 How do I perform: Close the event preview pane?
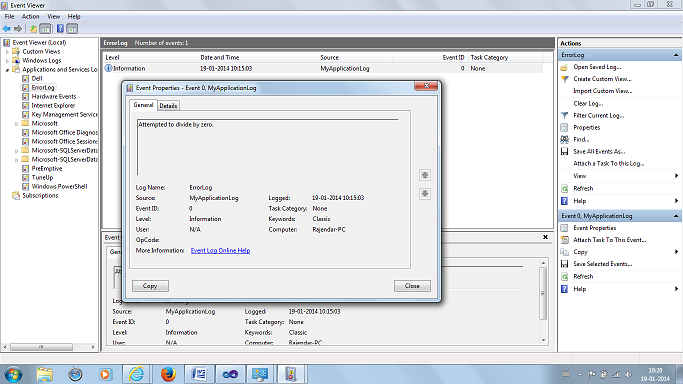point(545,237)
